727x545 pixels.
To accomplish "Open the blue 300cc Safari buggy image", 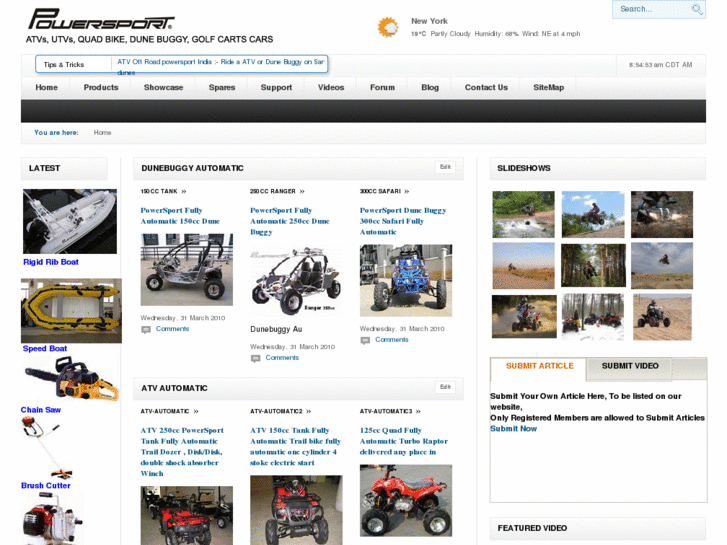I will 406,281.
